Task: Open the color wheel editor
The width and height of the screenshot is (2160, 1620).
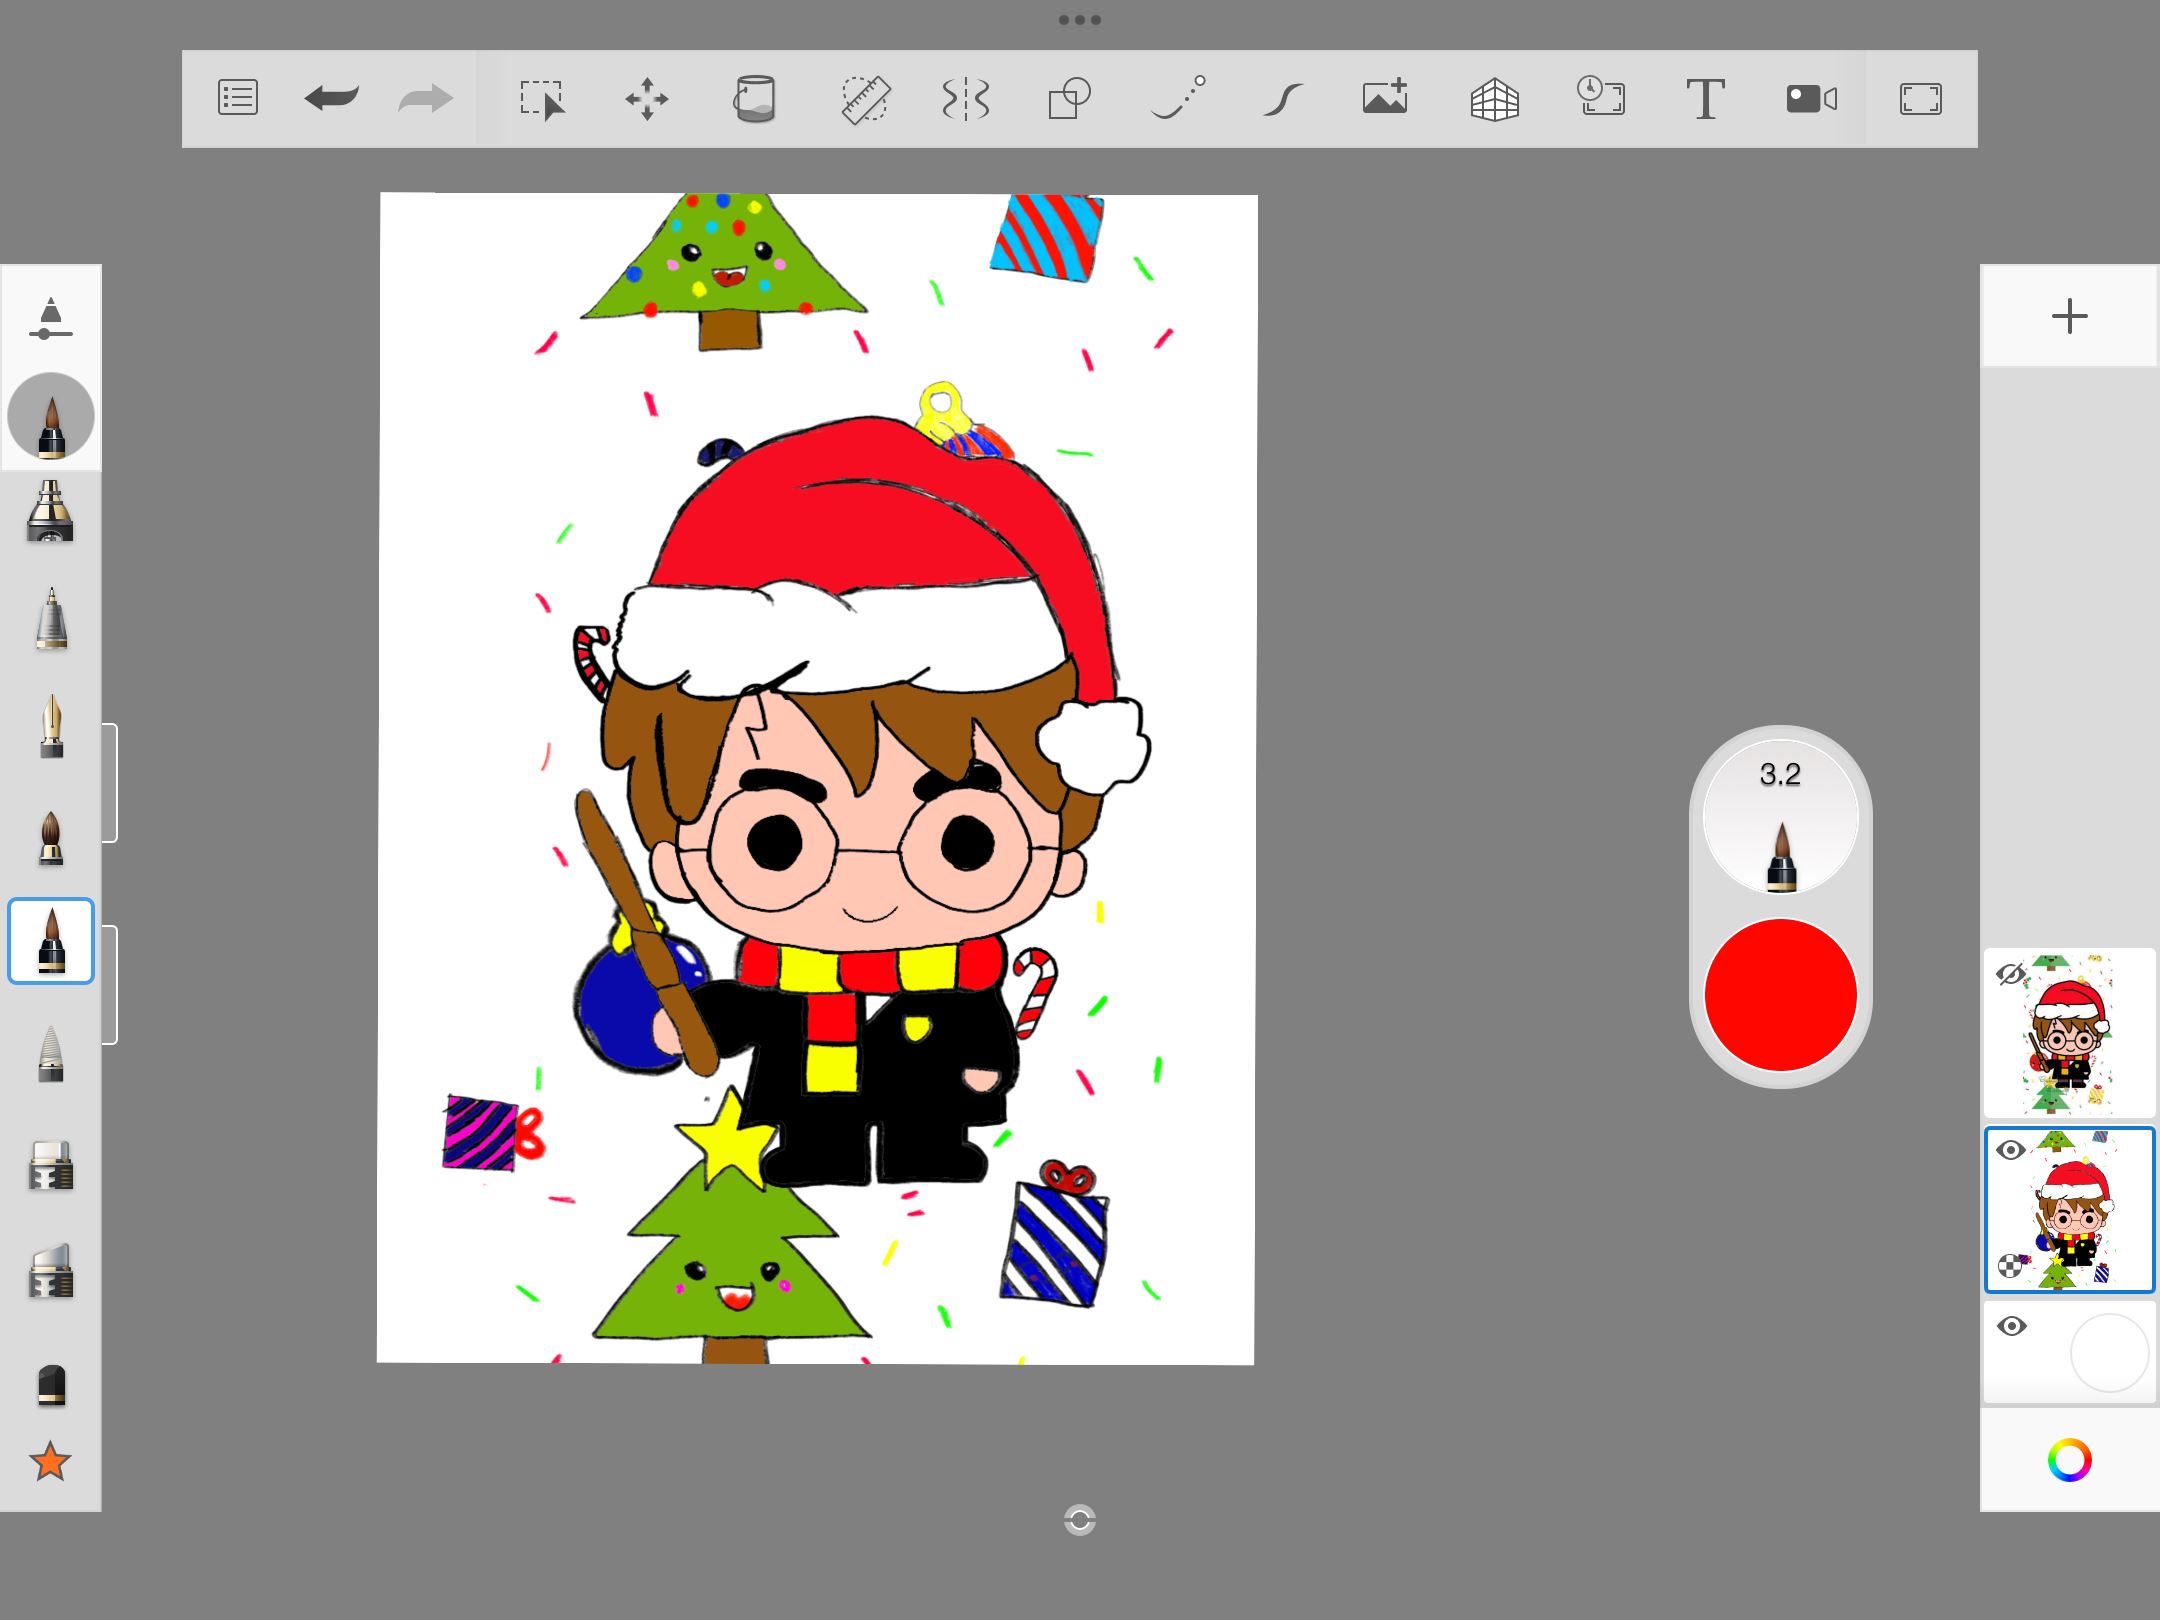Action: (x=2069, y=1461)
